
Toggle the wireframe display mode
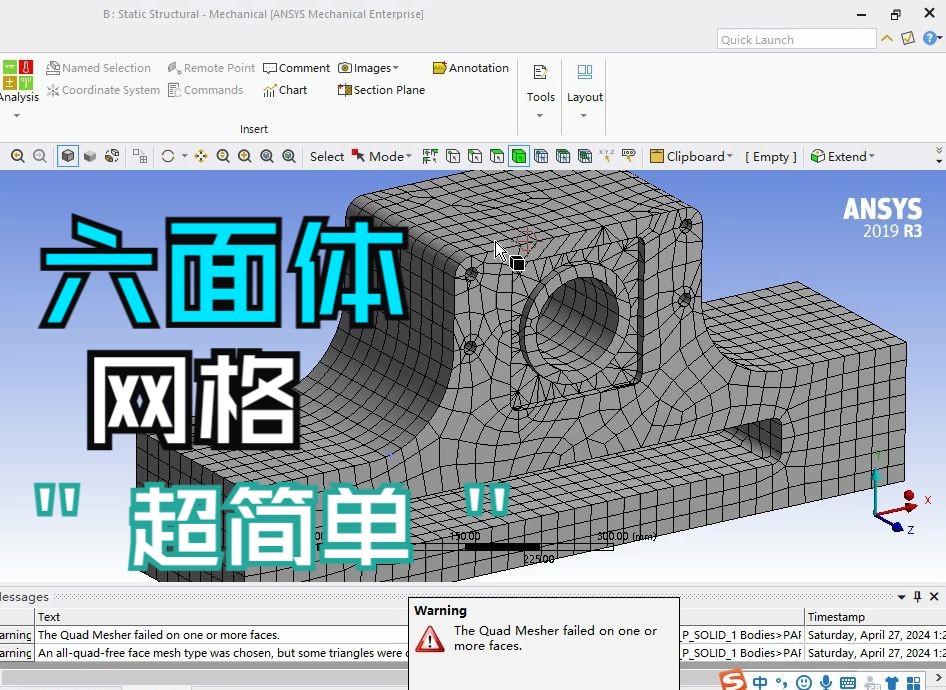(111, 156)
